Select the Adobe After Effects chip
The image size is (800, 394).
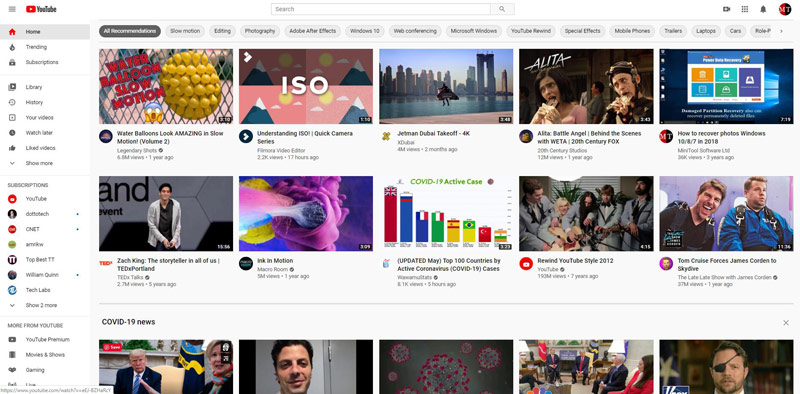(313, 31)
